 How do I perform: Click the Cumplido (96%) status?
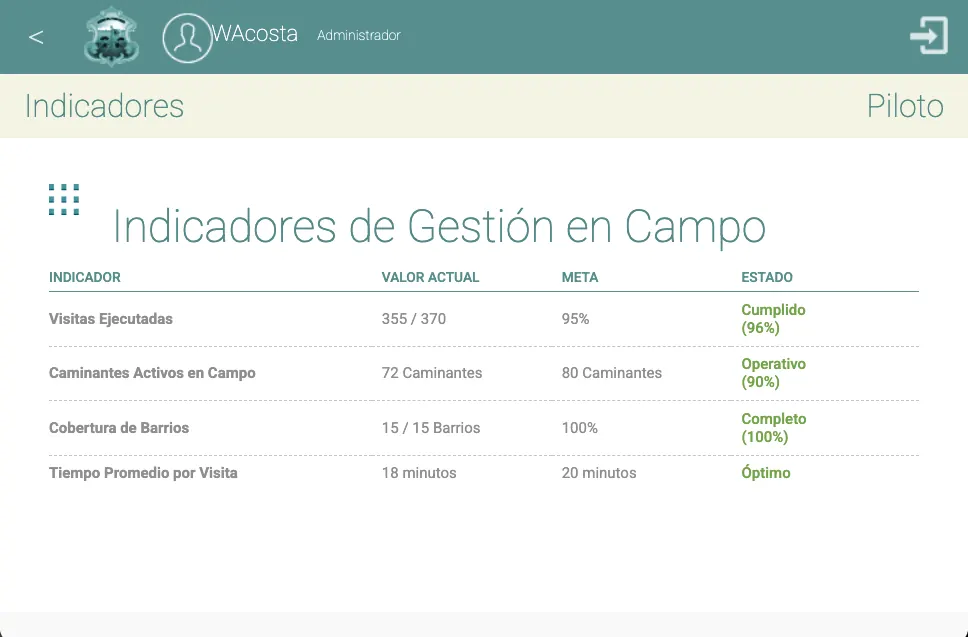tap(774, 318)
